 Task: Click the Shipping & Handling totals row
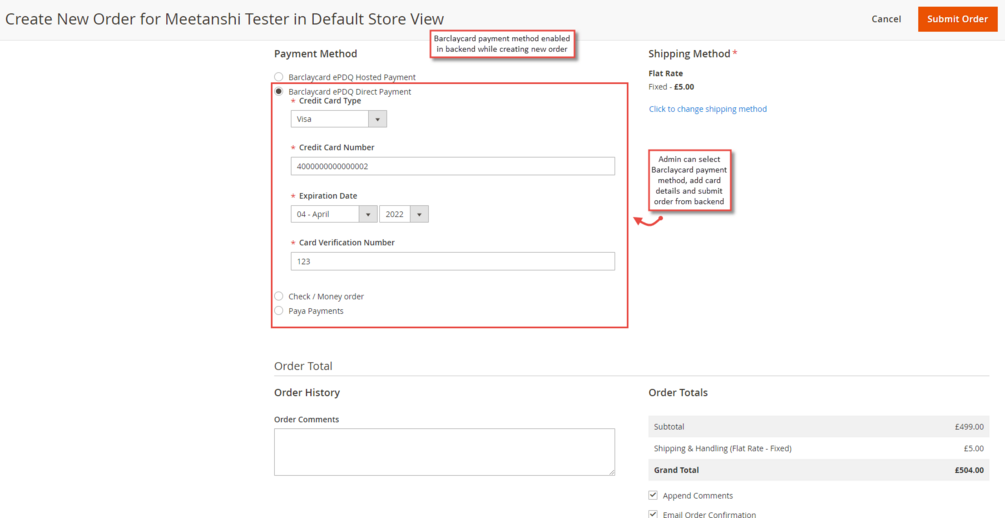[x=818, y=448]
